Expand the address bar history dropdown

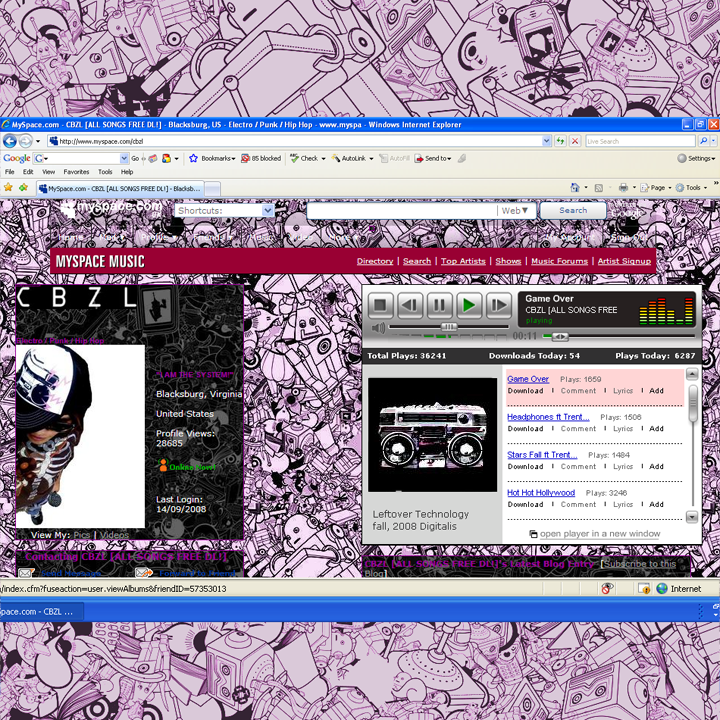[546, 141]
